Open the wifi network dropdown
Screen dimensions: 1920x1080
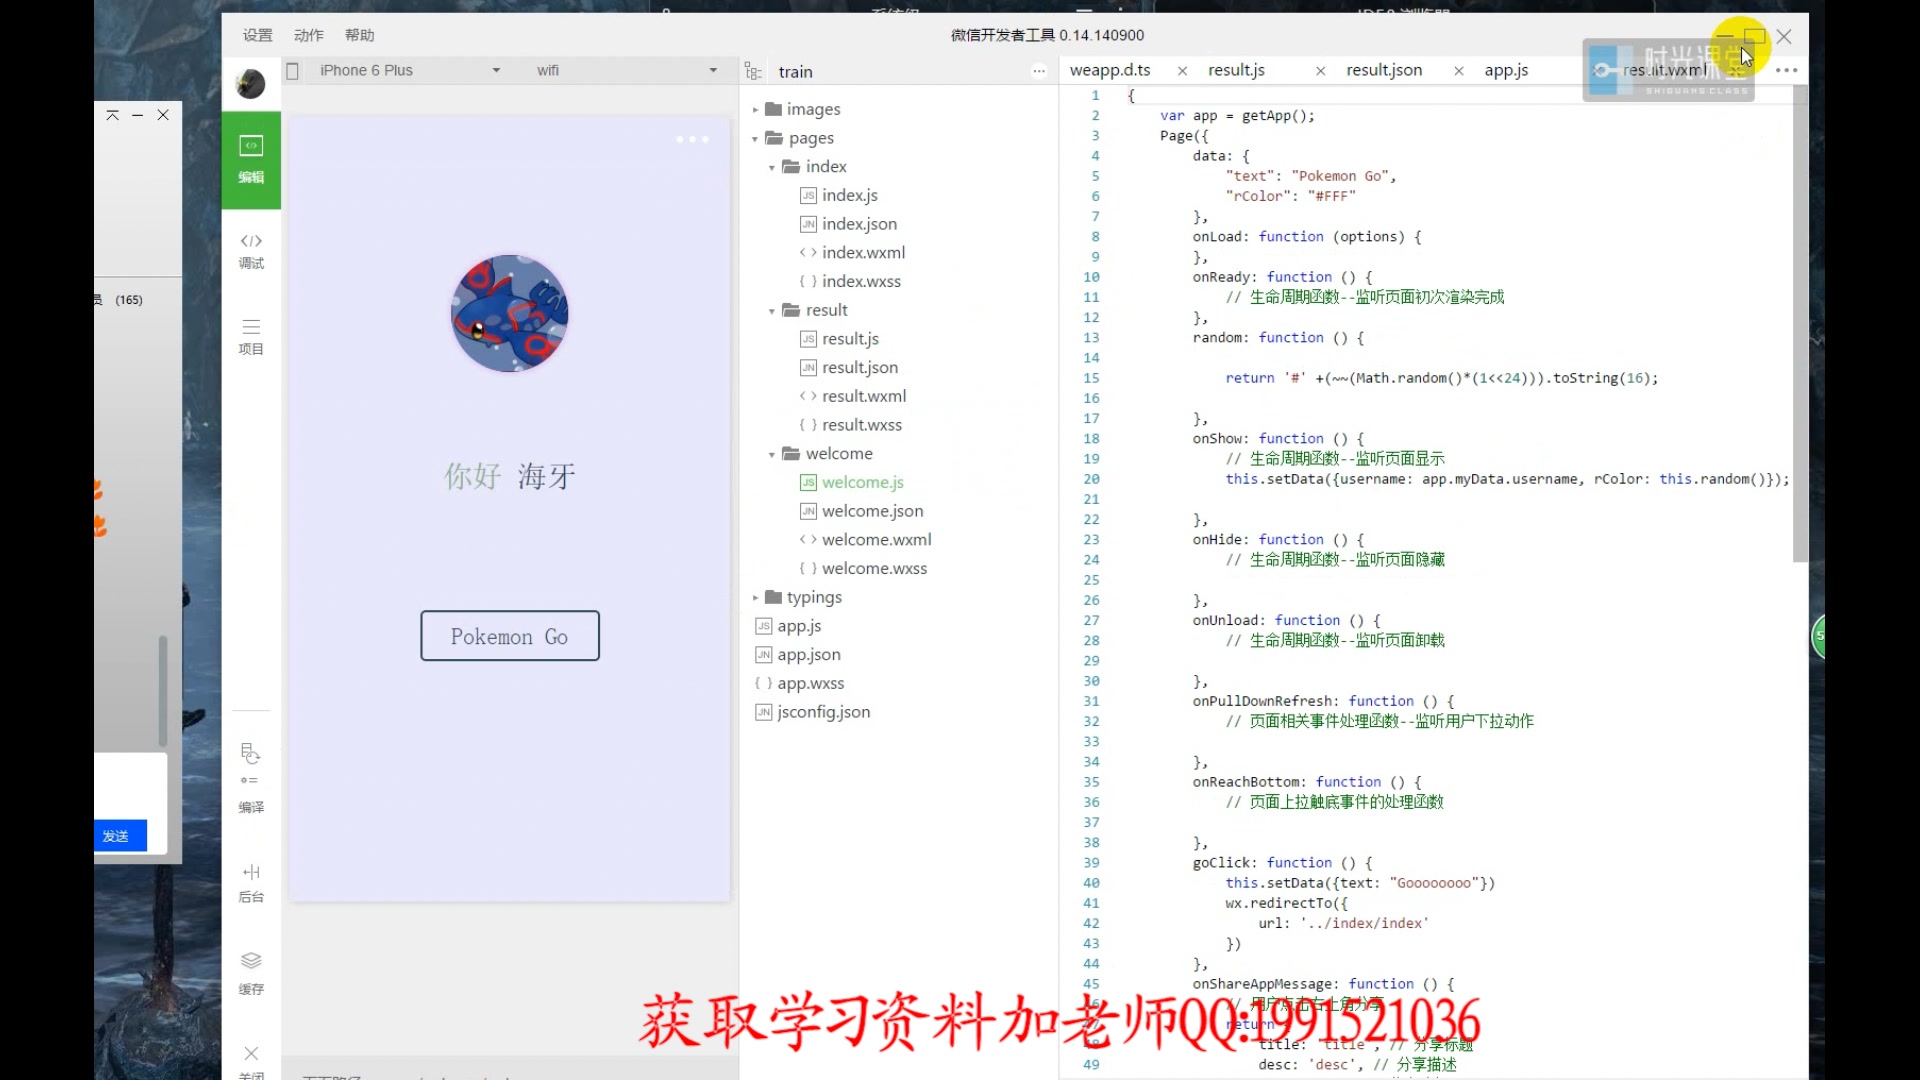click(627, 70)
